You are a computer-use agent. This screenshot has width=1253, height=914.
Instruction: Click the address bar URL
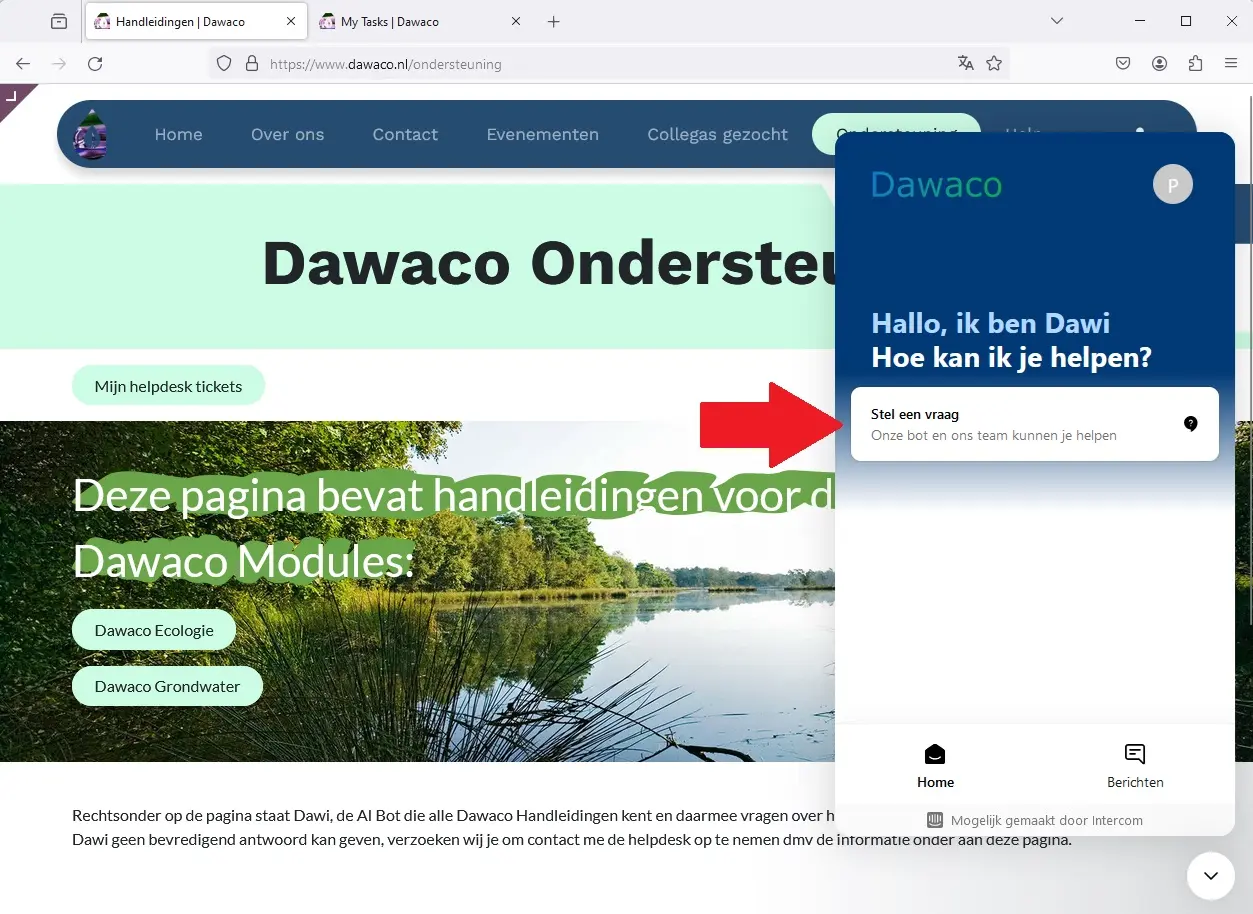(386, 64)
